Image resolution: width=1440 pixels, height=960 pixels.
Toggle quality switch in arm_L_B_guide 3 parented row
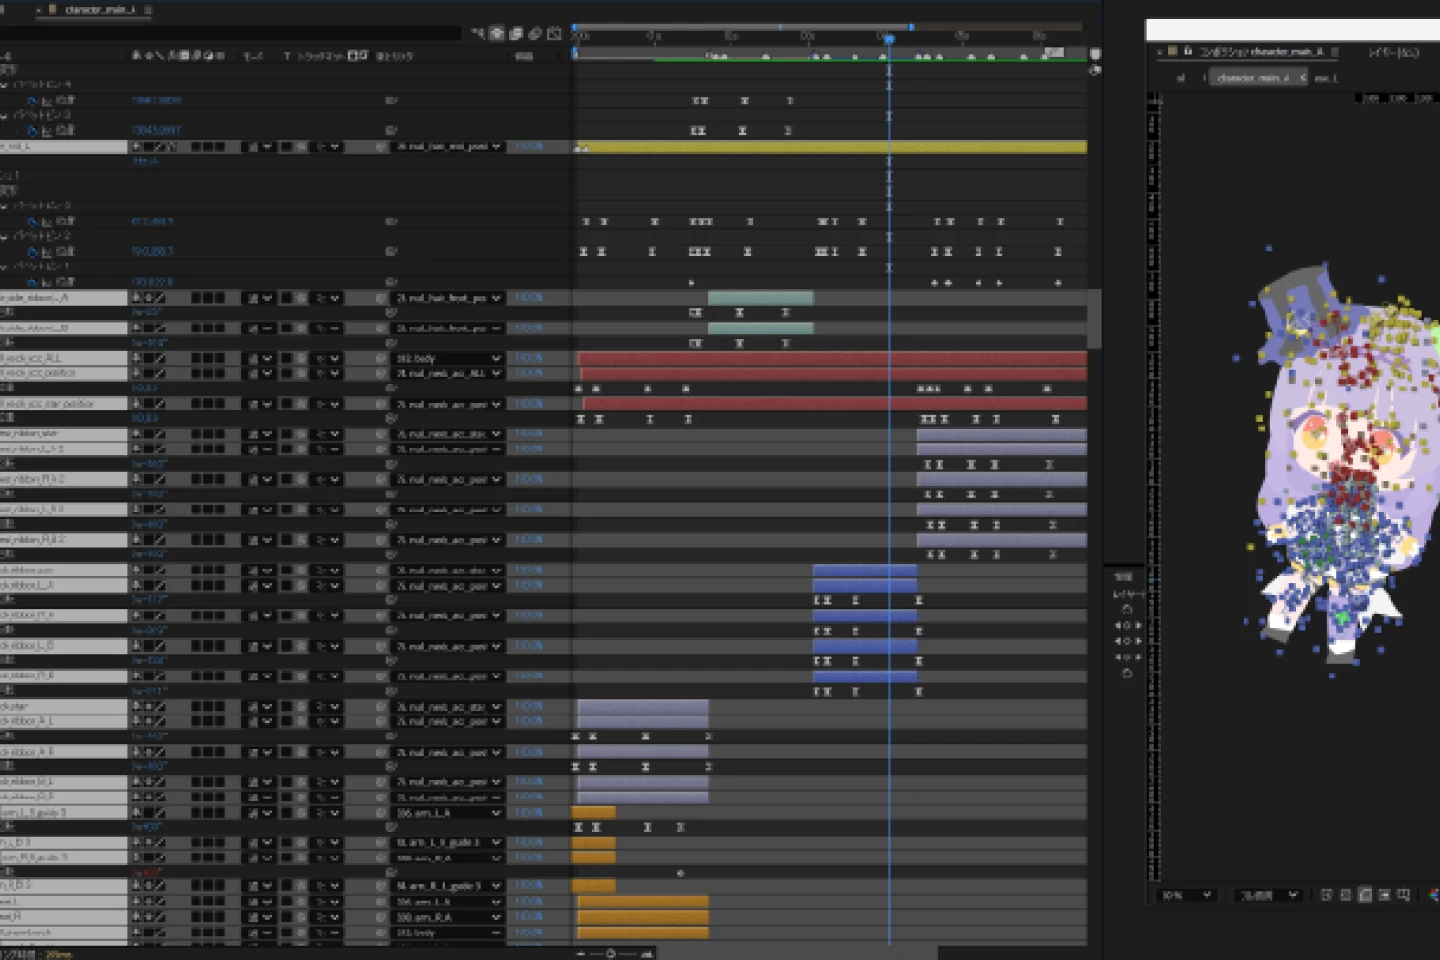160,843
